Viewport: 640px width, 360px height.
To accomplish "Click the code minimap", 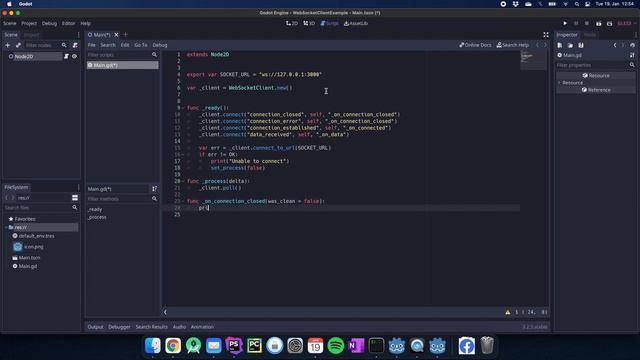I will coord(533,60).
